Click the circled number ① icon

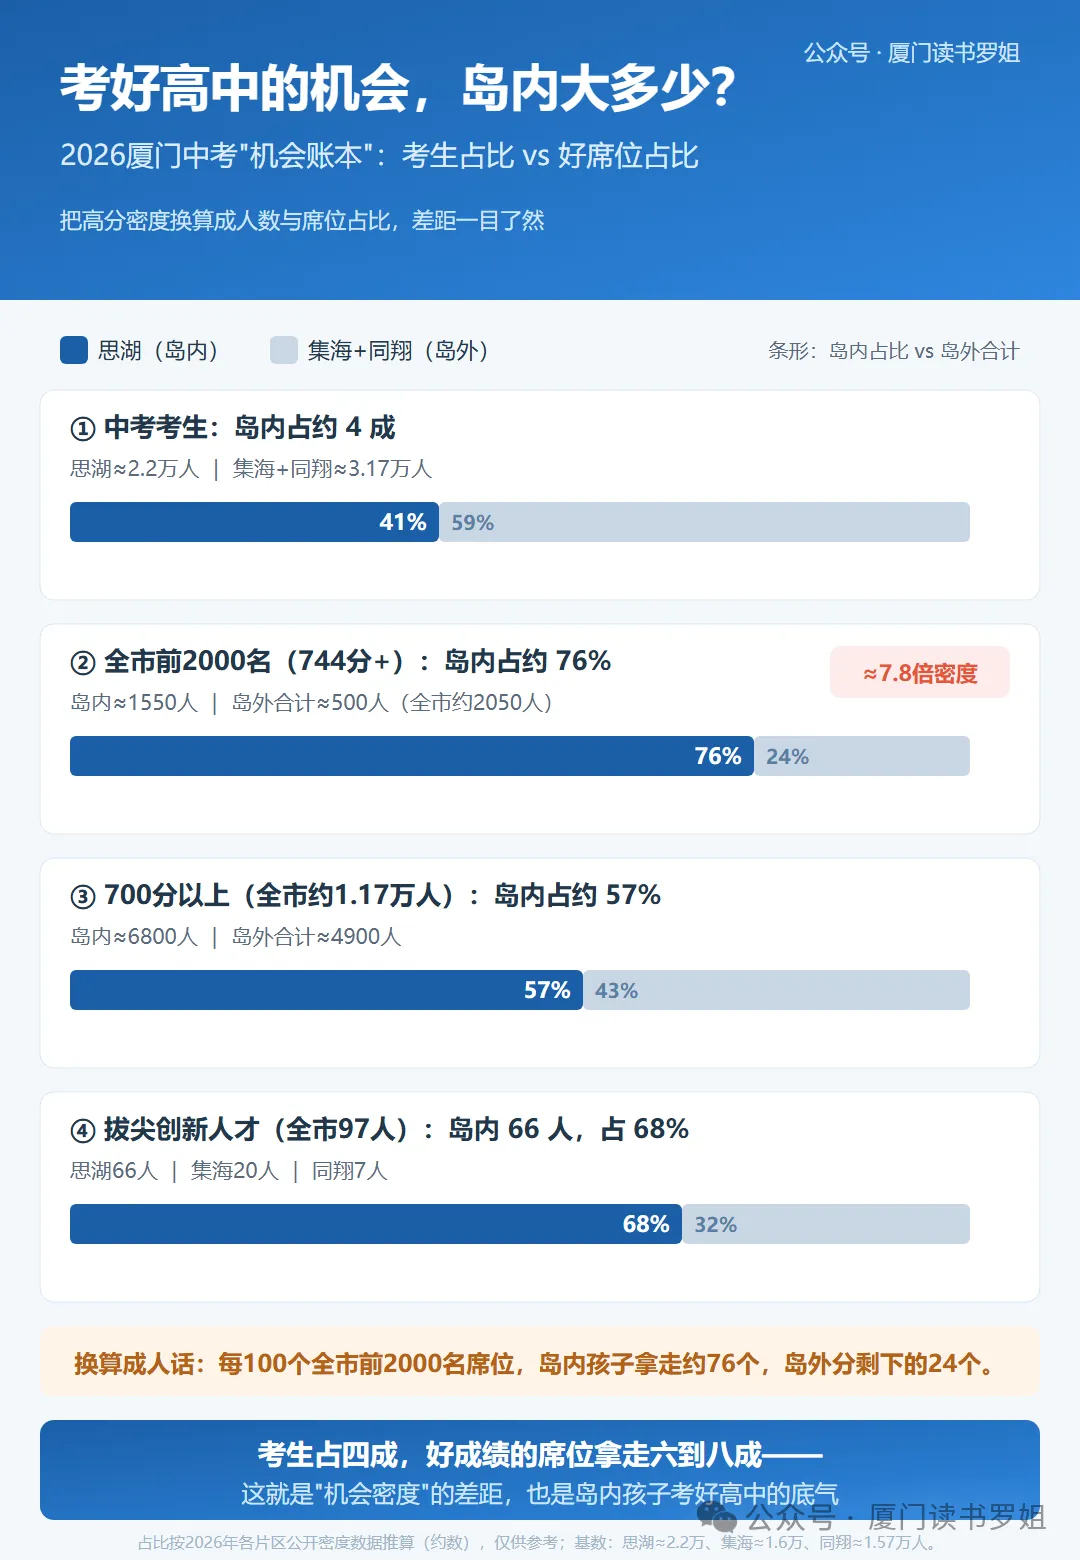[x=82, y=429]
